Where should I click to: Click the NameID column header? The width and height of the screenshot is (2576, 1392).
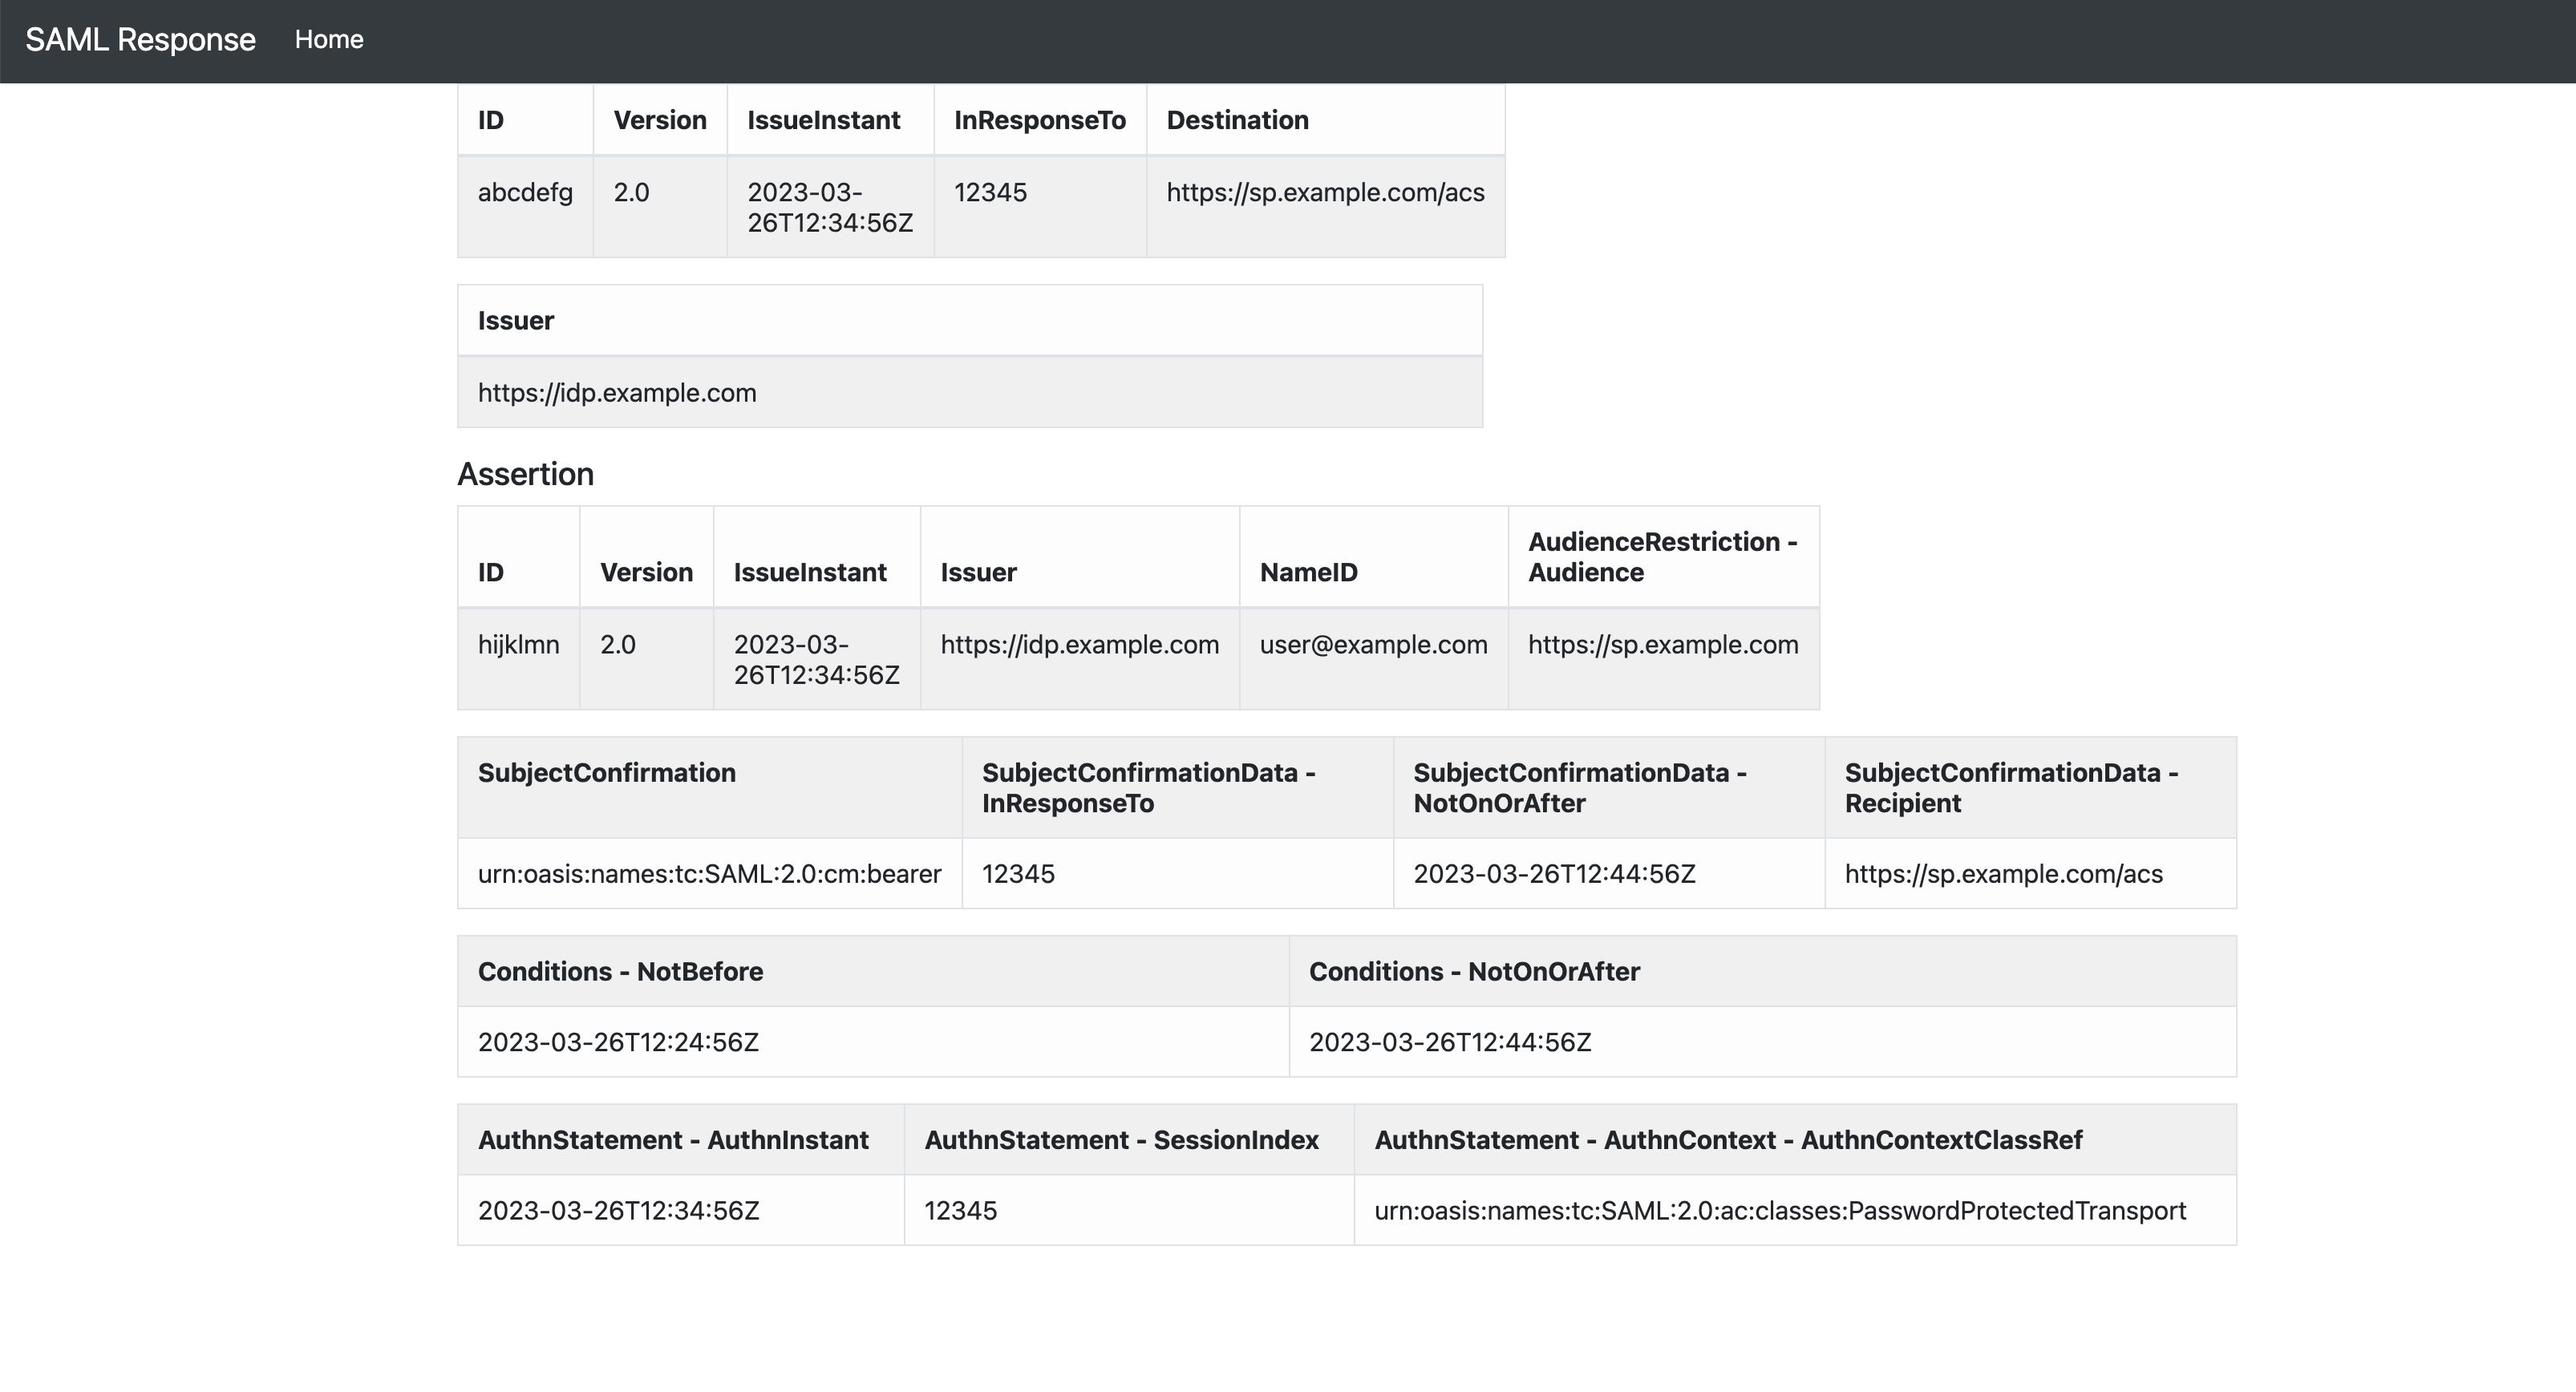click(1374, 557)
